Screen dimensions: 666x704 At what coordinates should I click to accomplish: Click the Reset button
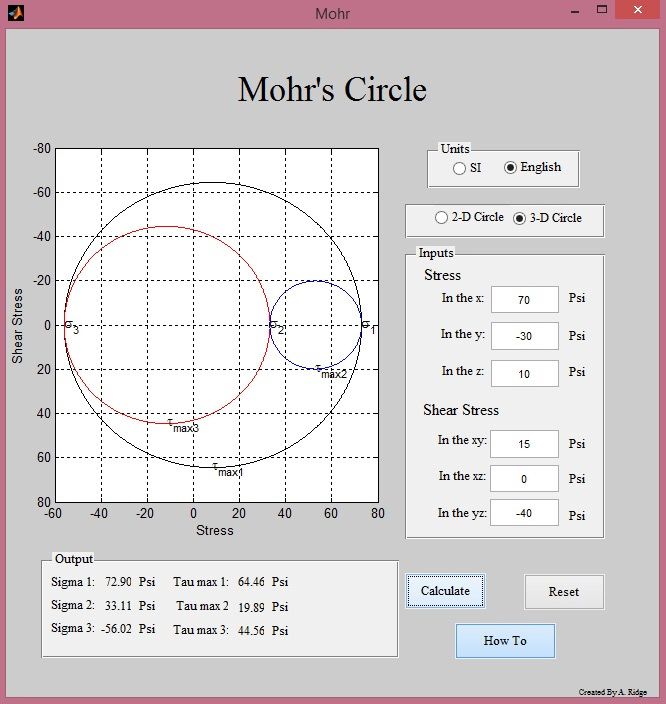(x=564, y=592)
